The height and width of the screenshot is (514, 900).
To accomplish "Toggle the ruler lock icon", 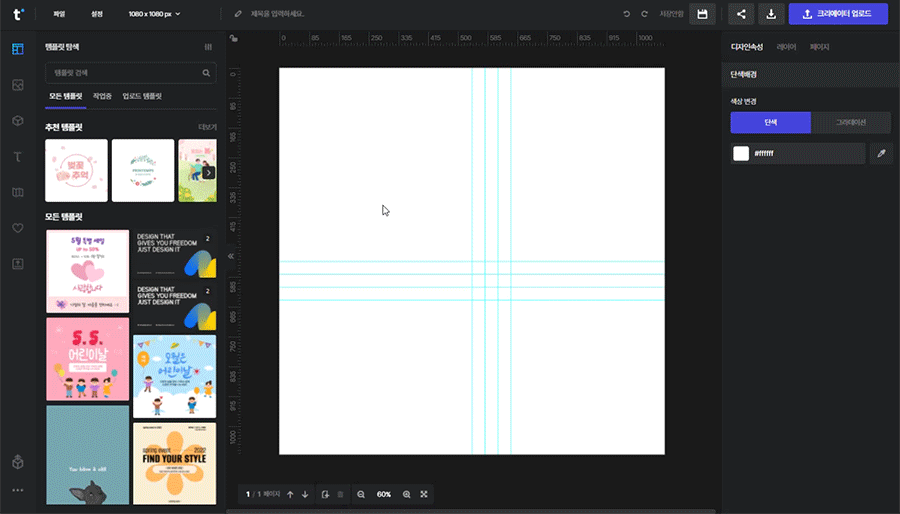I will (233, 39).
